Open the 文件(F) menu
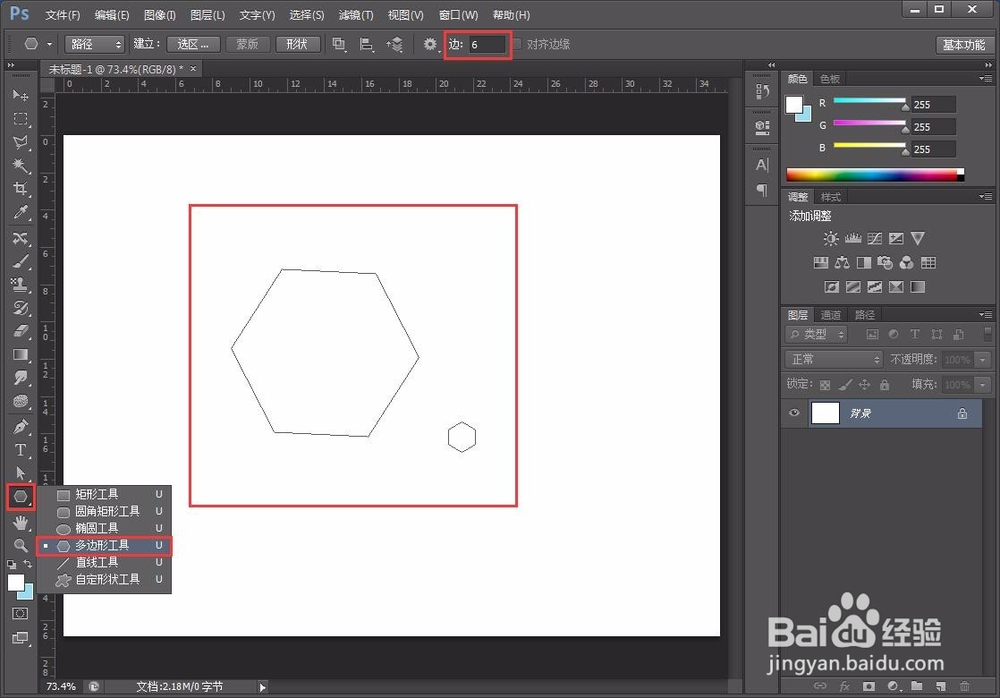Image resolution: width=1000 pixels, height=698 pixels. [x=62, y=15]
